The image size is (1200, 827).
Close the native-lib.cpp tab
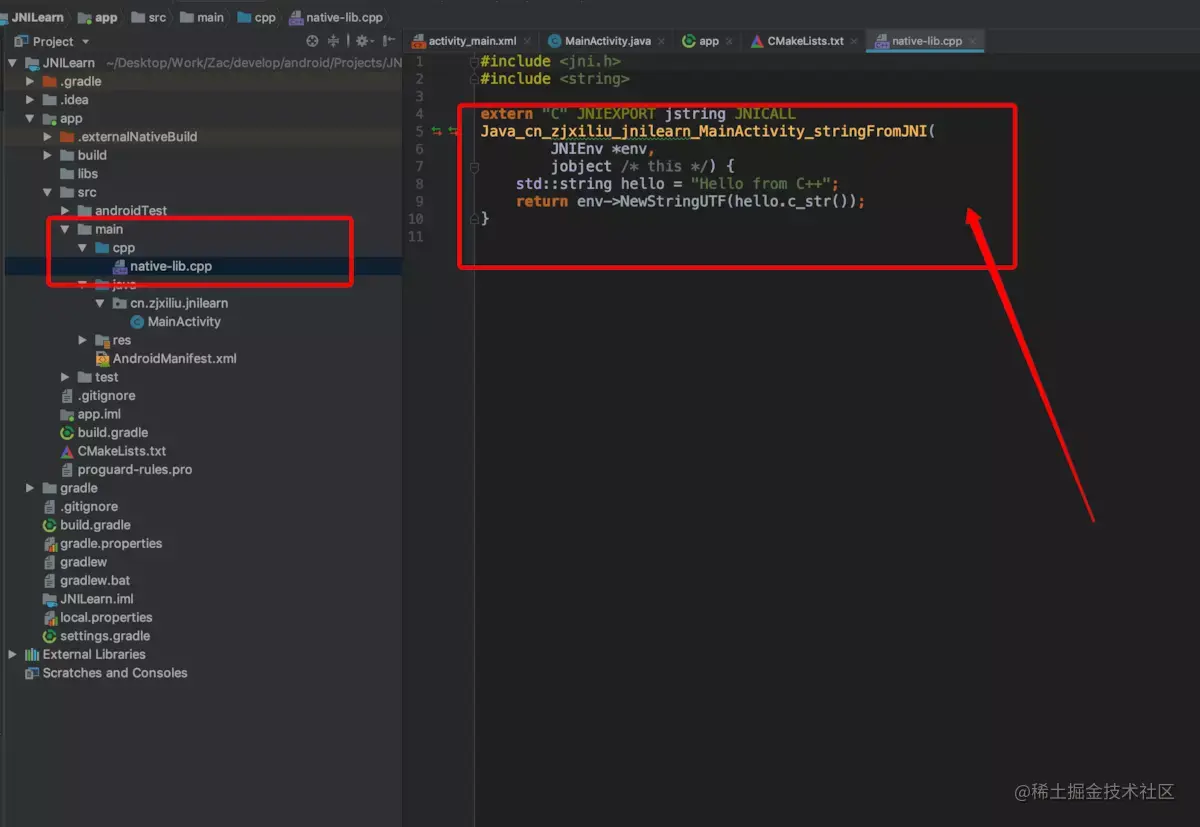973,41
